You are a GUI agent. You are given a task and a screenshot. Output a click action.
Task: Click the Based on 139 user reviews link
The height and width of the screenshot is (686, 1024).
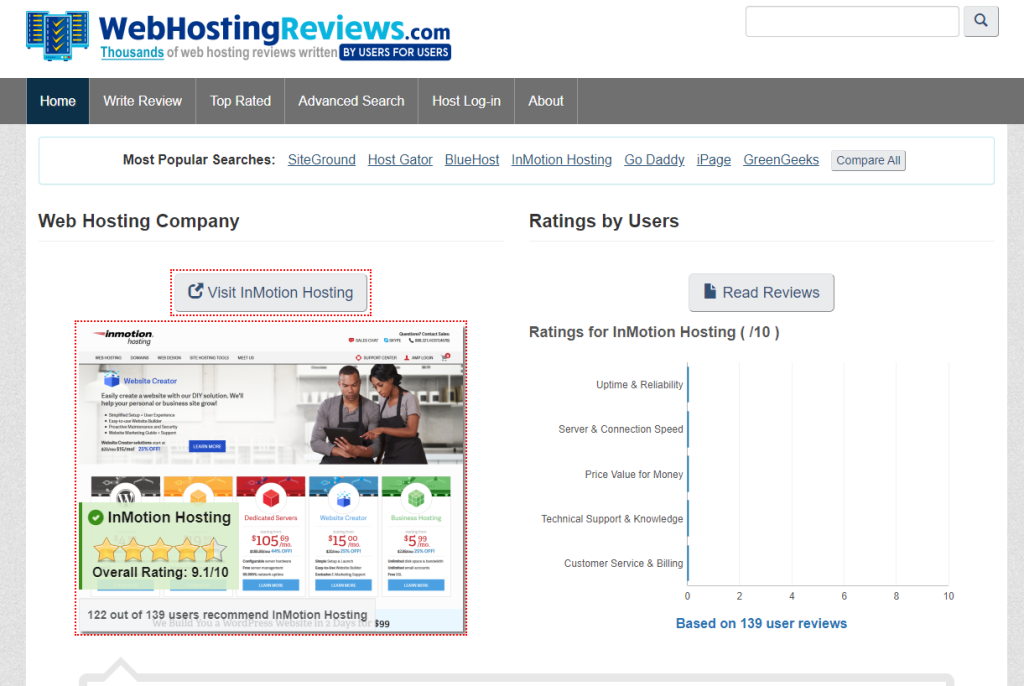(x=761, y=623)
